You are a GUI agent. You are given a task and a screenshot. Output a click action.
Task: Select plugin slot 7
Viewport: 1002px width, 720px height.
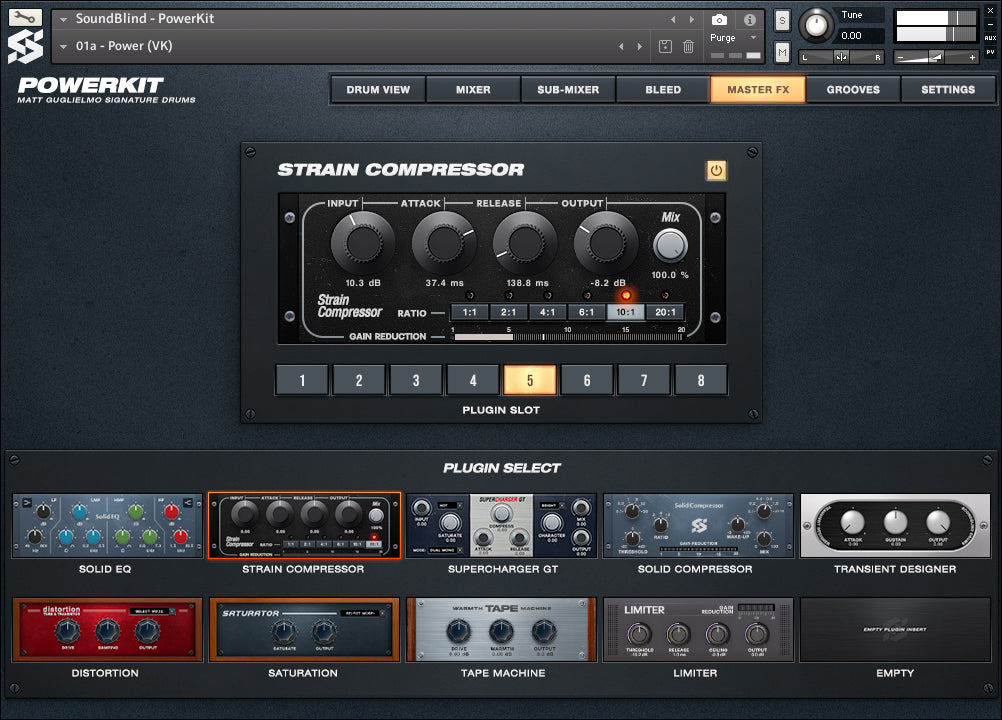coord(644,380)
